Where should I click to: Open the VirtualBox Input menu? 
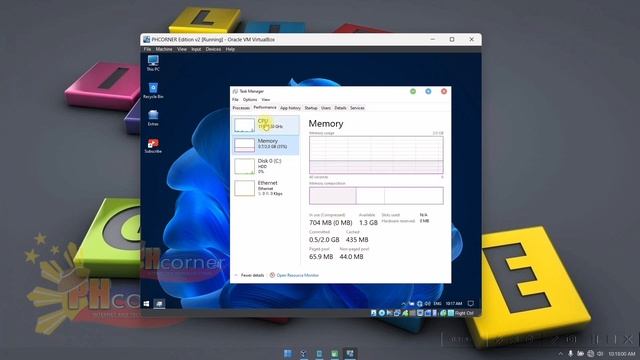click(196, 49)
